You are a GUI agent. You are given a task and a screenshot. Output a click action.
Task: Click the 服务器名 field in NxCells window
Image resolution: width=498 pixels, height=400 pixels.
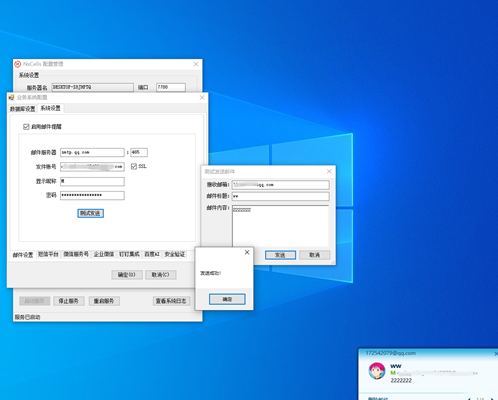pyautogui.click(x=93, y=87)
